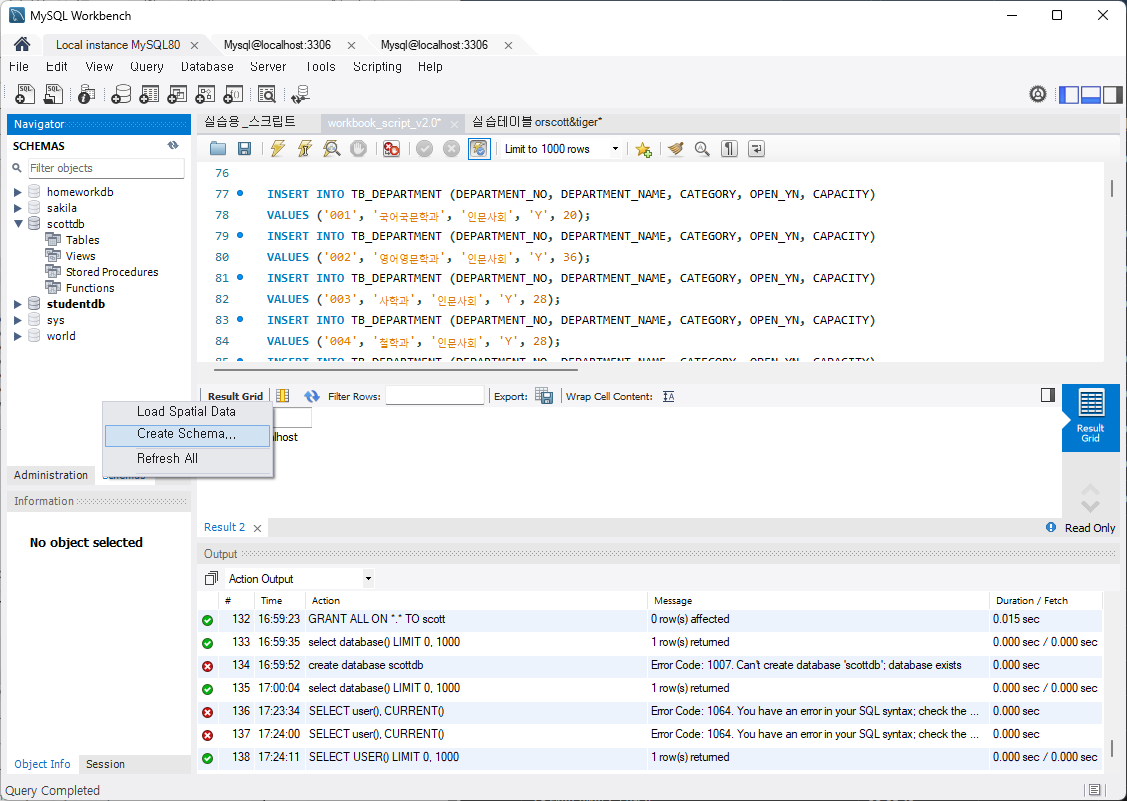Beautify query broom icon
The image size is (1127, 801).
tap(676, 149)
